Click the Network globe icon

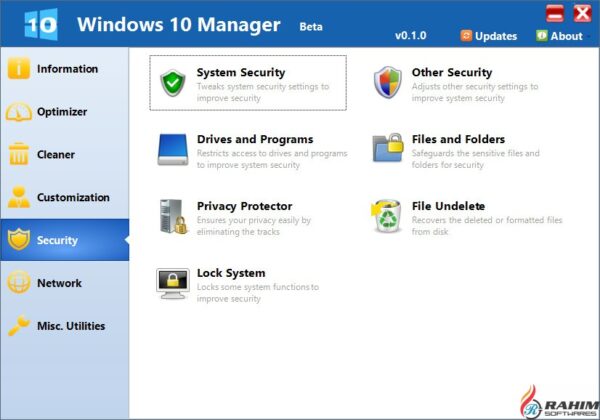(18, 282)
